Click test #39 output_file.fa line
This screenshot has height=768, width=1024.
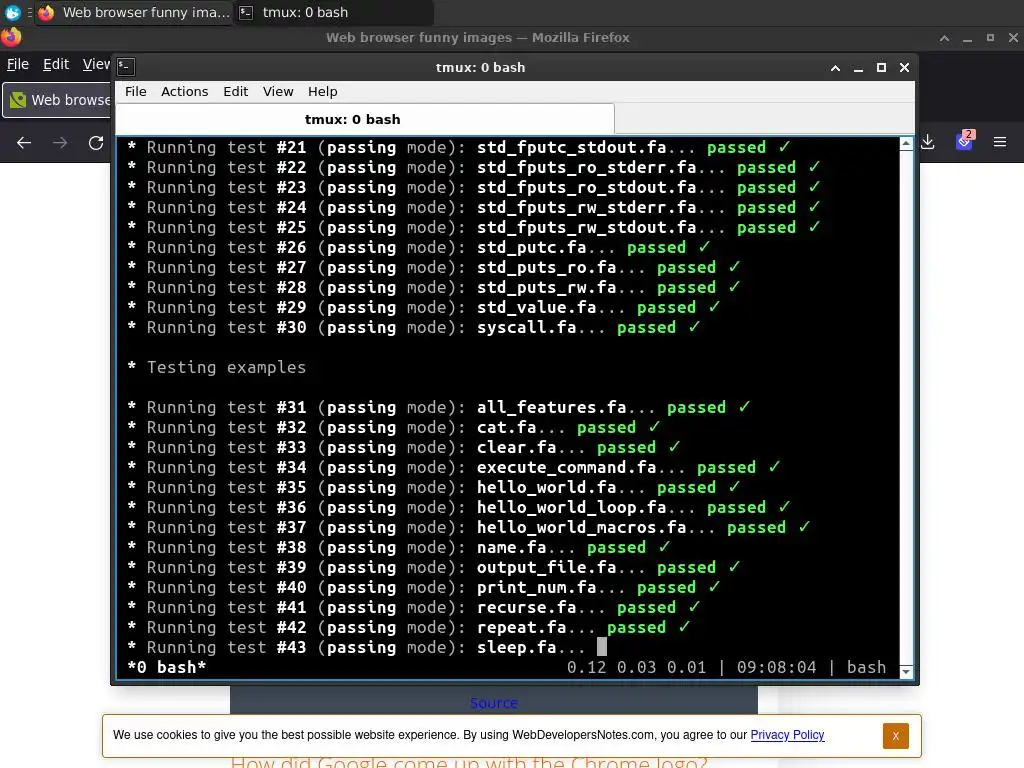point(434,568)
